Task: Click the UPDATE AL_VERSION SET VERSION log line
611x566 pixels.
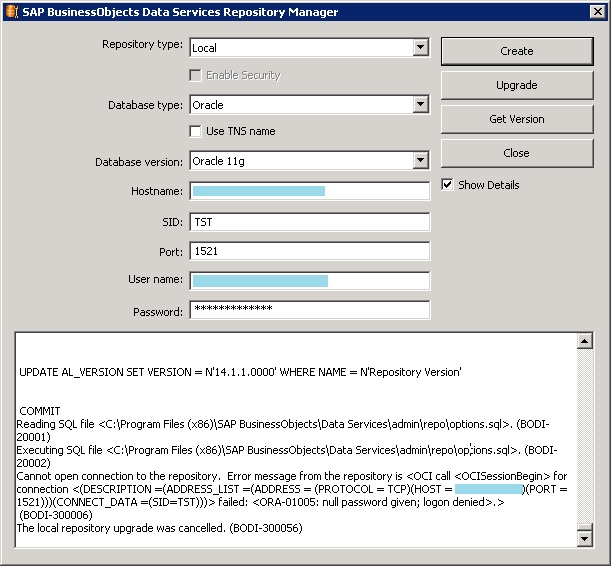Action: 240,372
